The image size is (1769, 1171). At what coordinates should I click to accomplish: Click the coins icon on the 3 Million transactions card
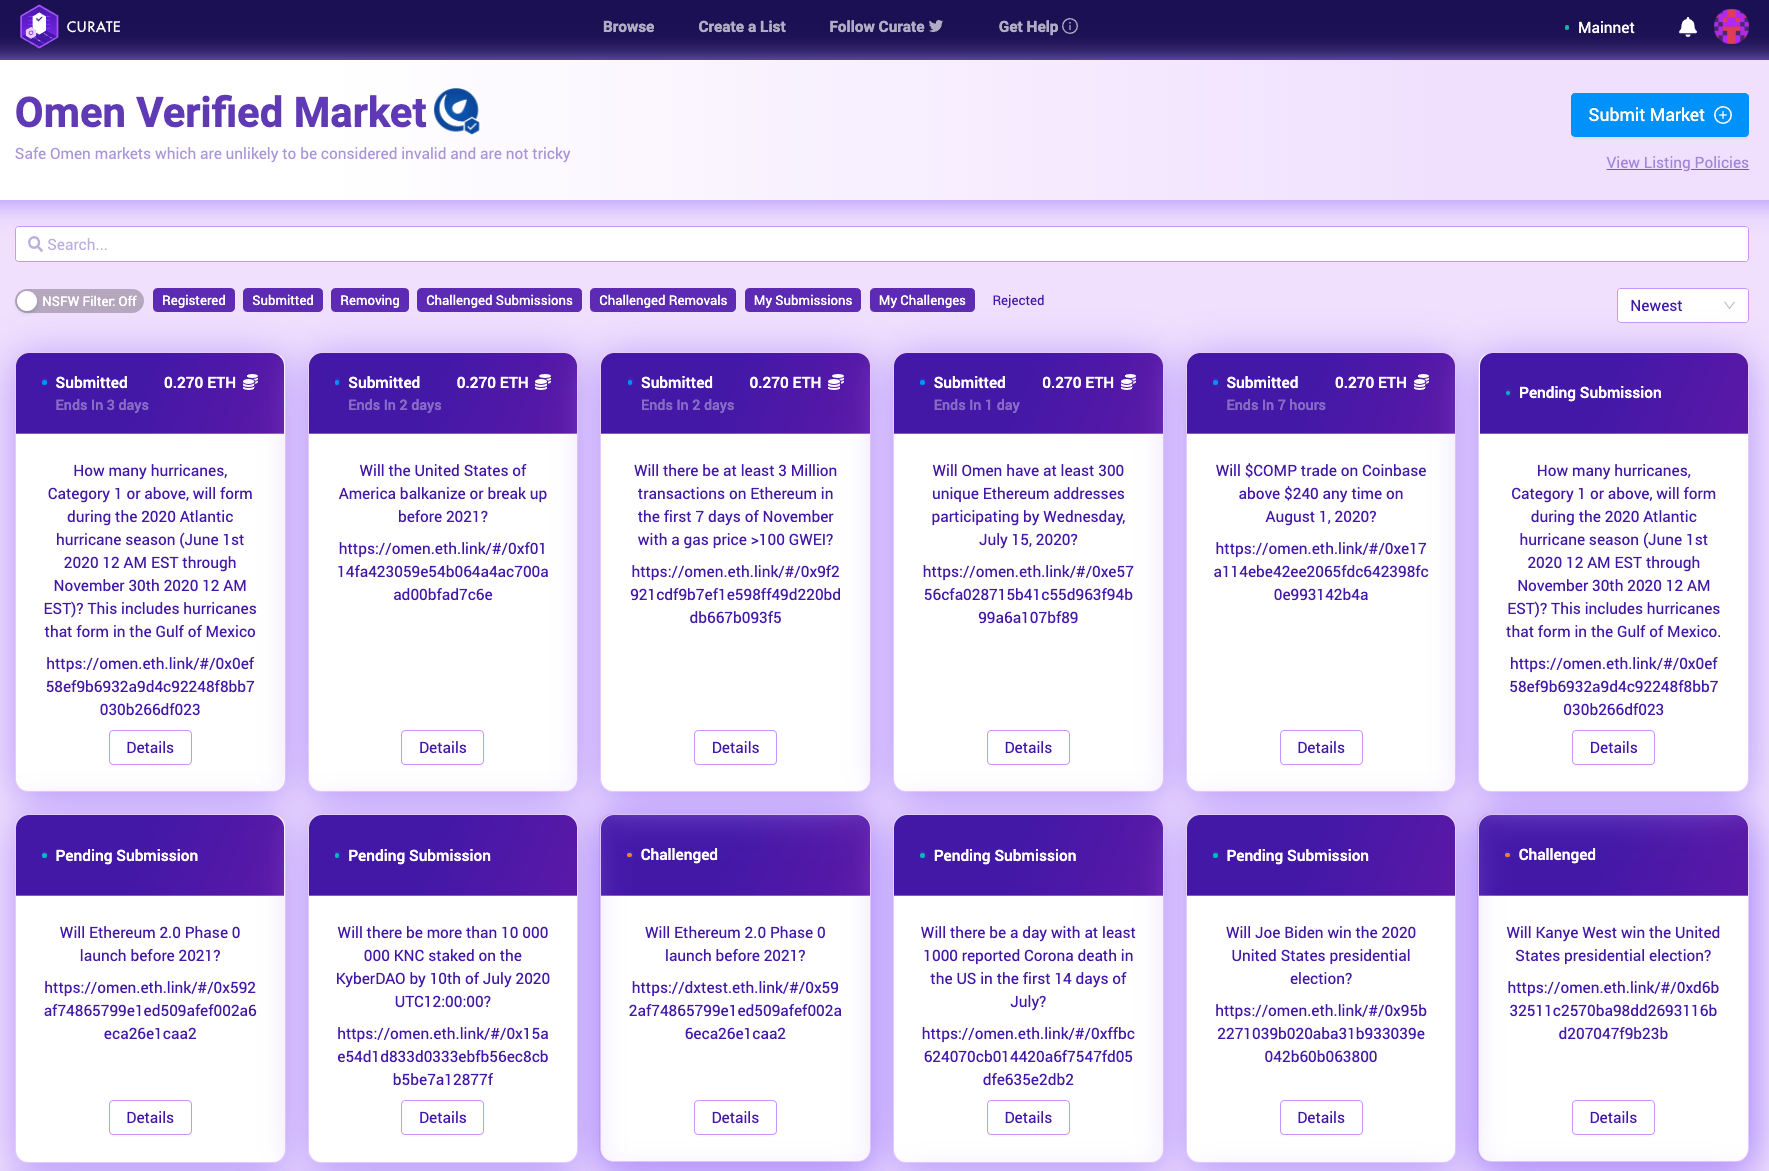pyautogui.click(x=836, y=382)
